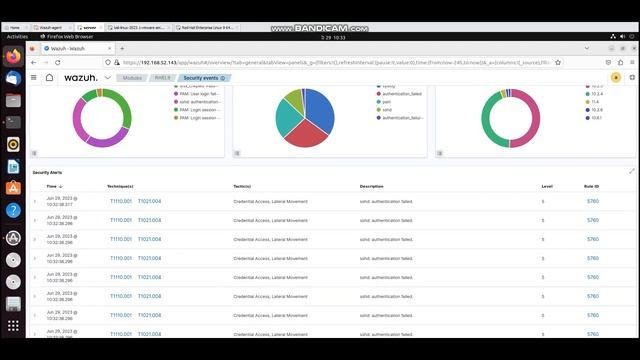The image size is (640, 360).
Task: Toggle the '11.4' legend entry
Action: (x=592, y=102)
